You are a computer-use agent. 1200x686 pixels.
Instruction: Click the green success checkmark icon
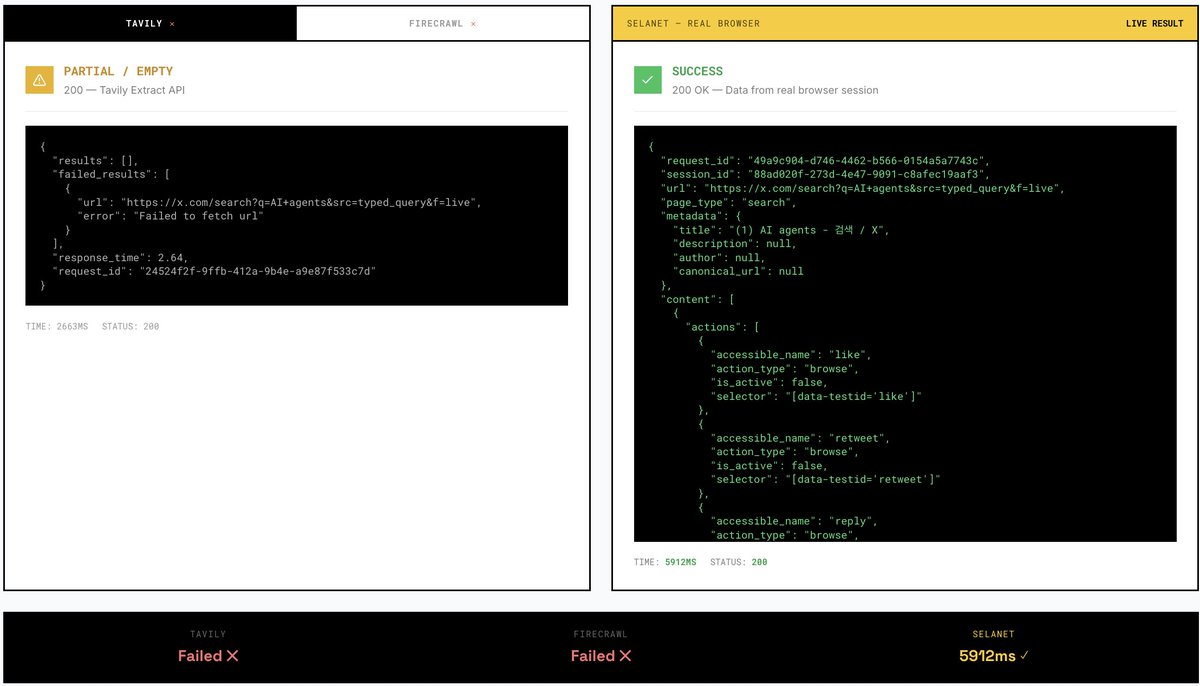648,80
